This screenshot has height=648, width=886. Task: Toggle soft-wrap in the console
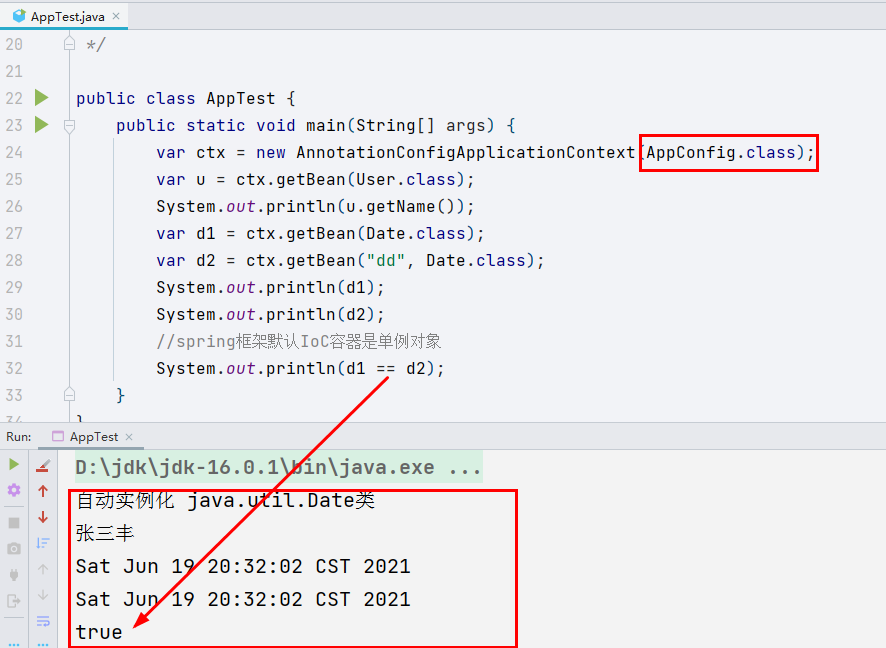pyautogui.click(x=43, y=621)
